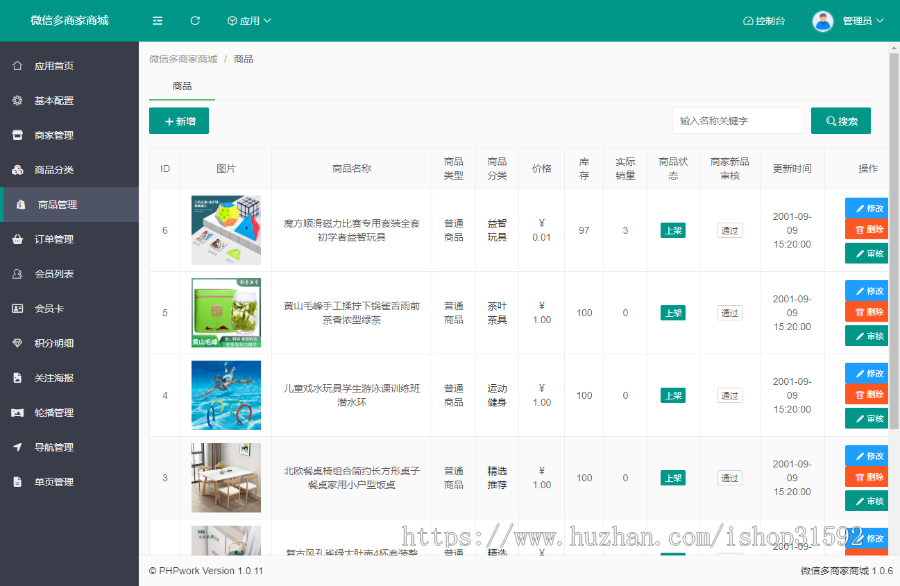Screen dimensions: 900x586
Task: Click the 搜索 search button
Action: coord(841,121)
